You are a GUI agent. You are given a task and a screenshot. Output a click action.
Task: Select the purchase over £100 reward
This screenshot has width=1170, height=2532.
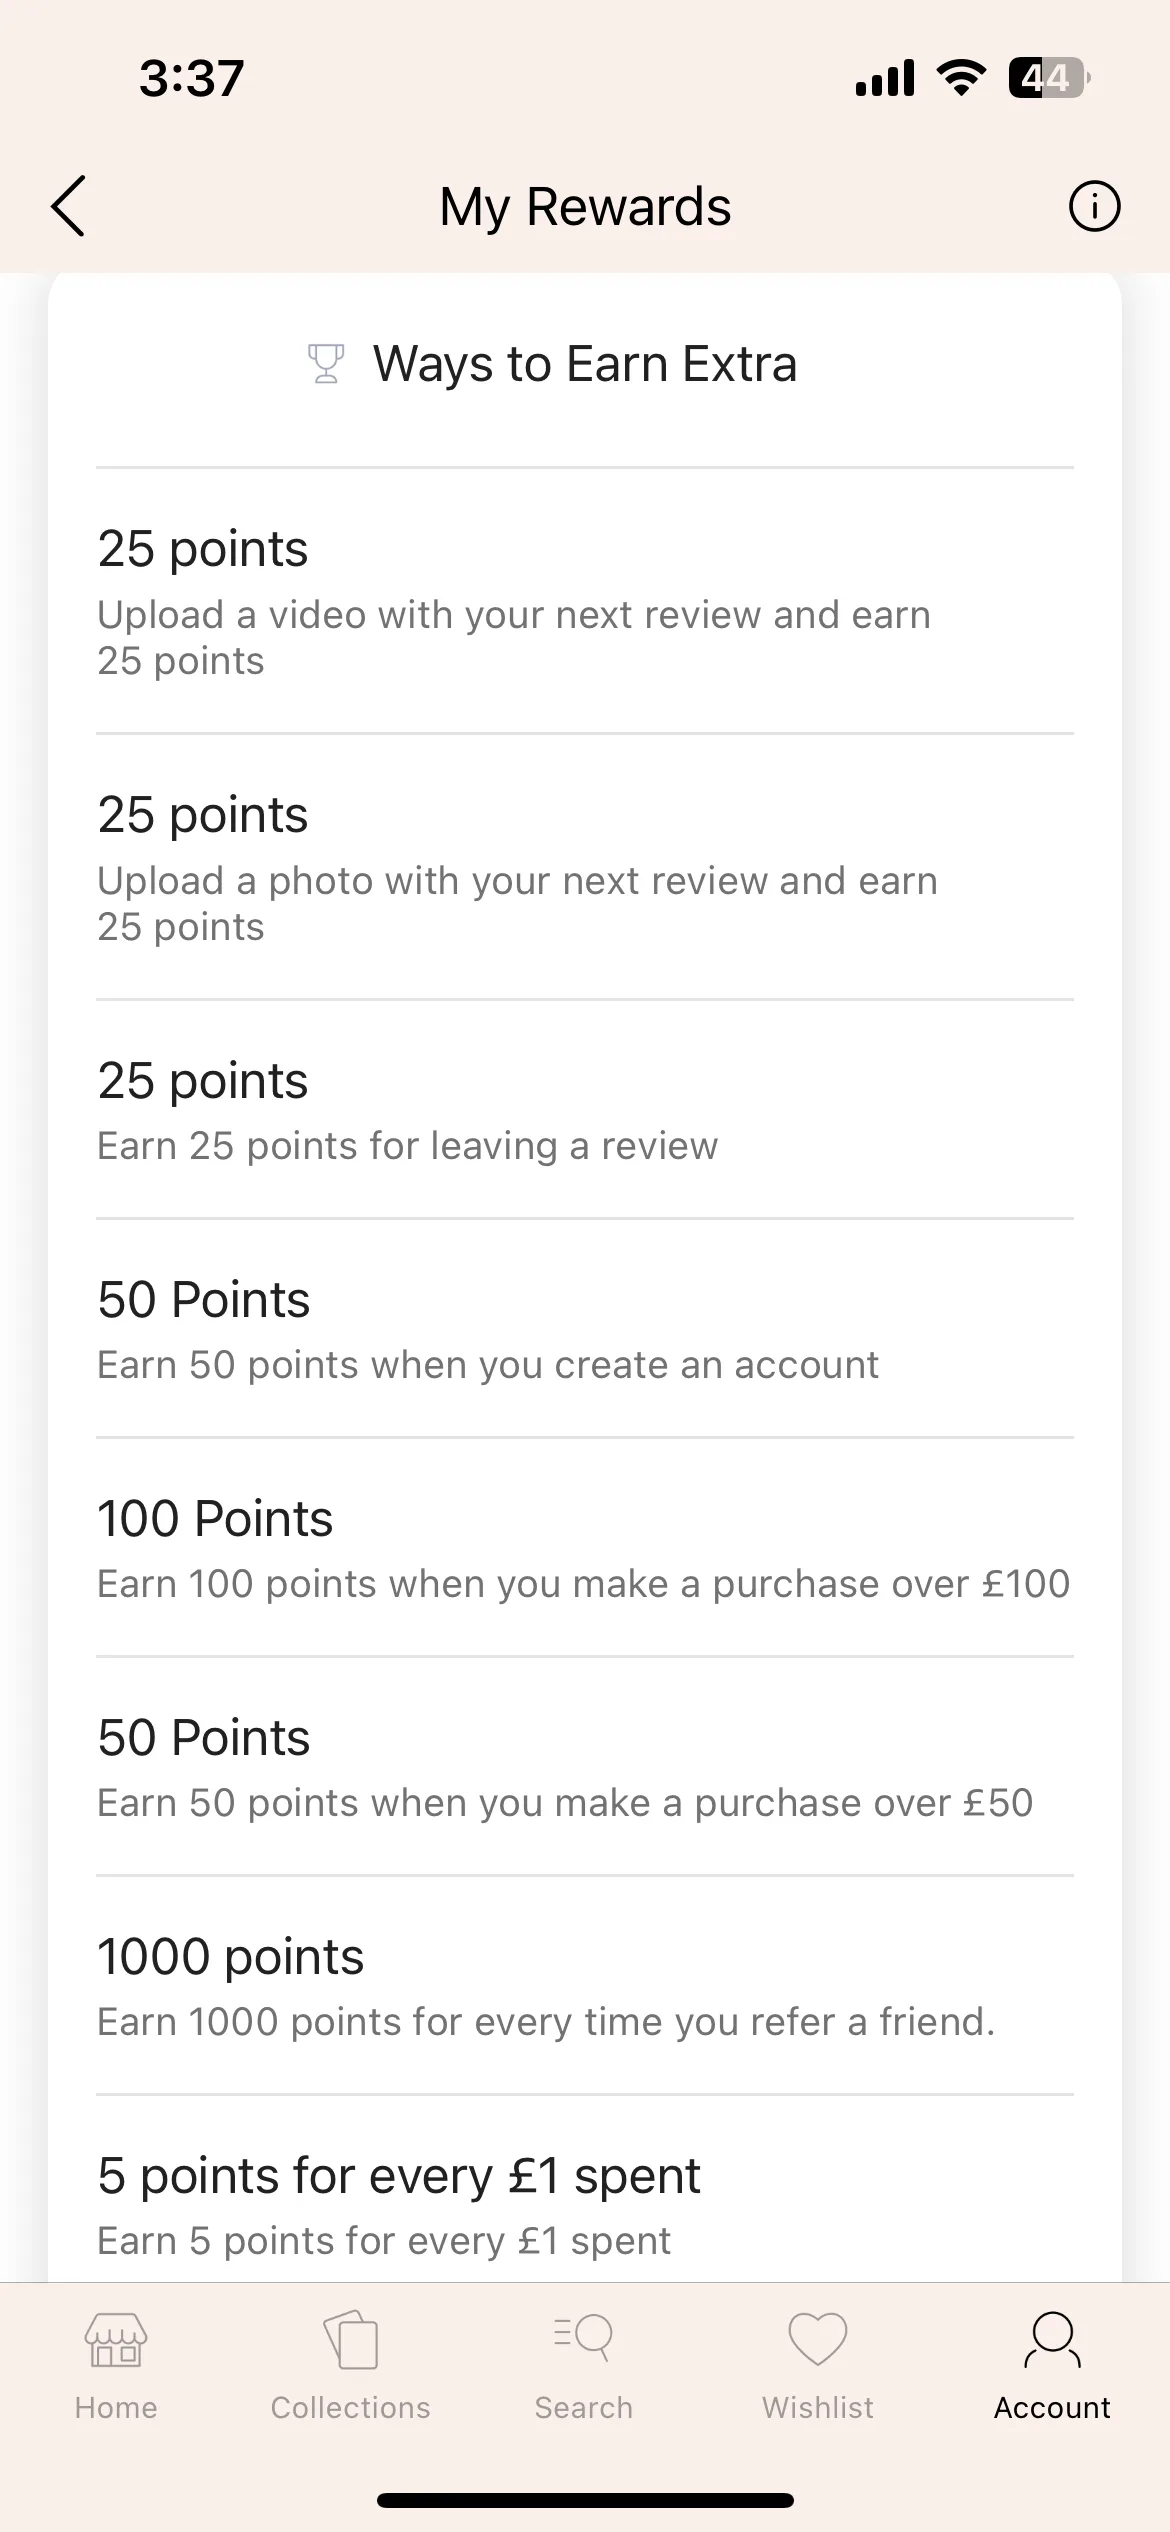pos(585,1548)
